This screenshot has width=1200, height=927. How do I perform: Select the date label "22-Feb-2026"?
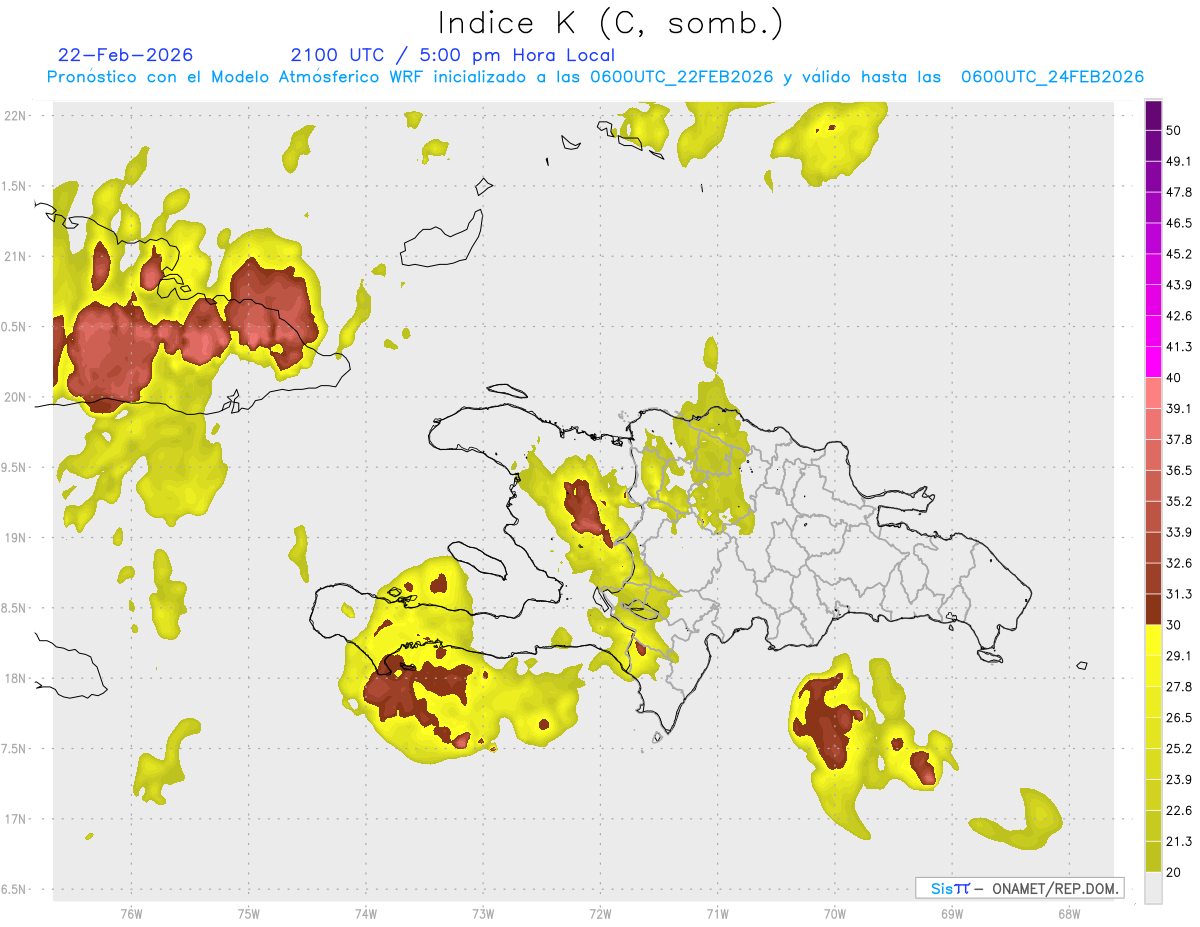point(126,55)
